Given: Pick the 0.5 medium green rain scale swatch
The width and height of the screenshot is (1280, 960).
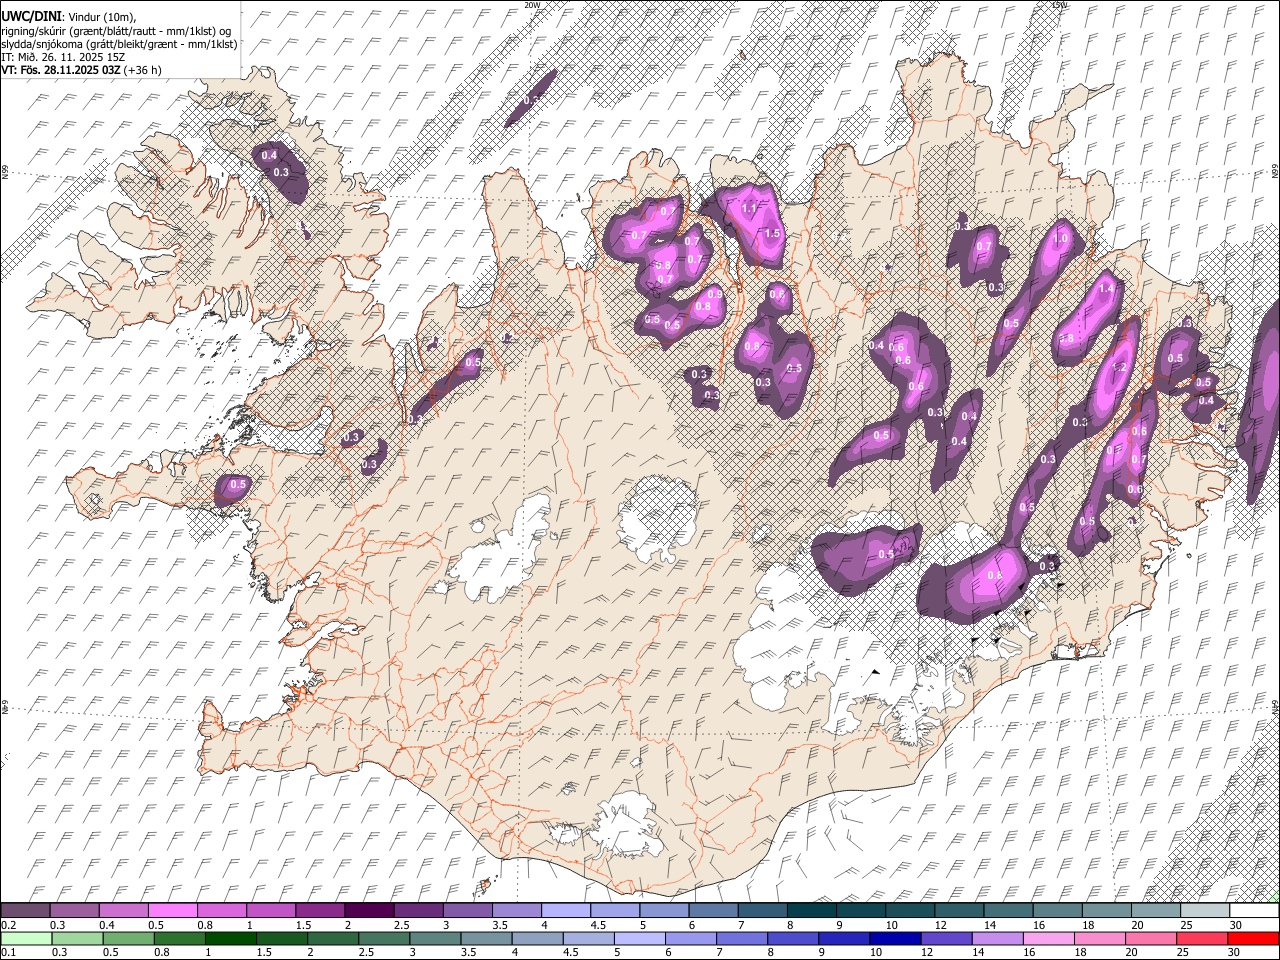Looking at the screenshot, I should point(128,938).
